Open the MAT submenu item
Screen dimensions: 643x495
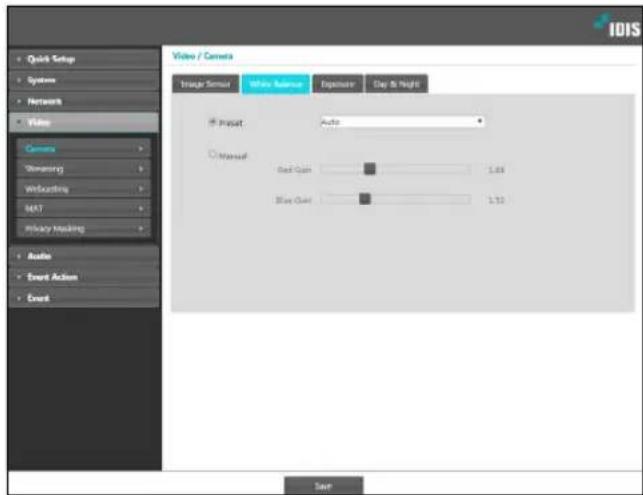point(84,209)
